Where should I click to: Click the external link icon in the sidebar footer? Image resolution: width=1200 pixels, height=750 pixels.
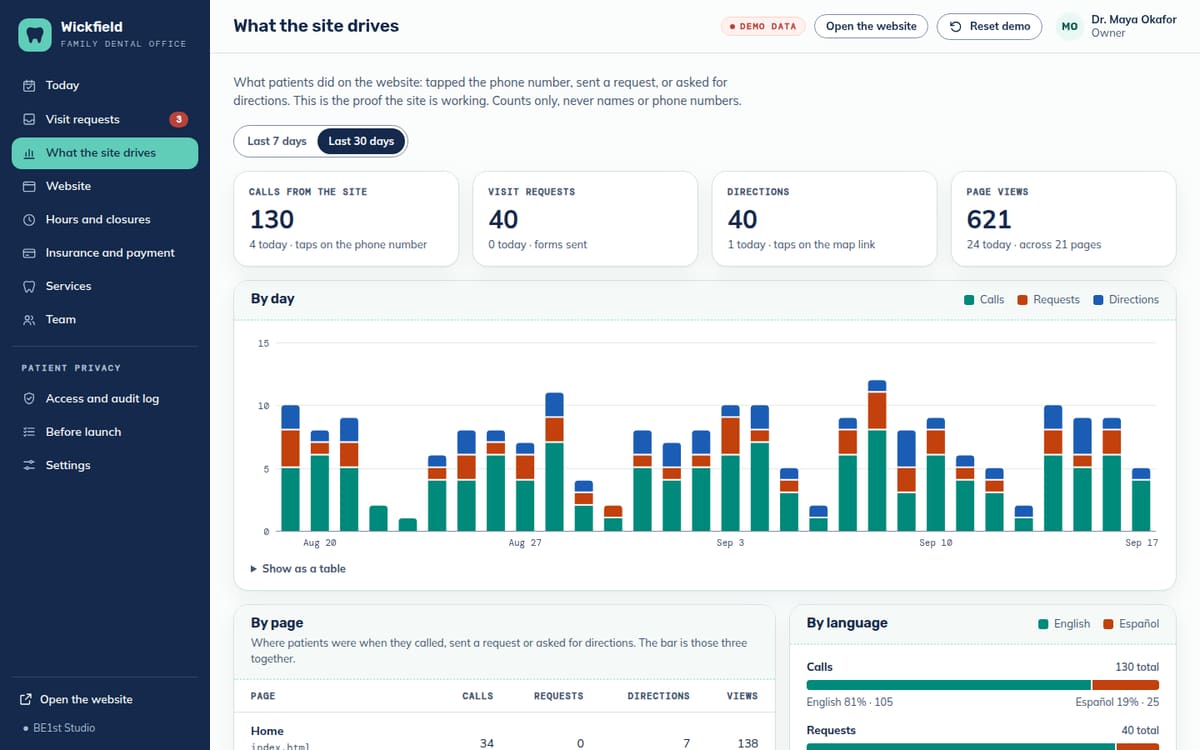[x=27, y=700]
